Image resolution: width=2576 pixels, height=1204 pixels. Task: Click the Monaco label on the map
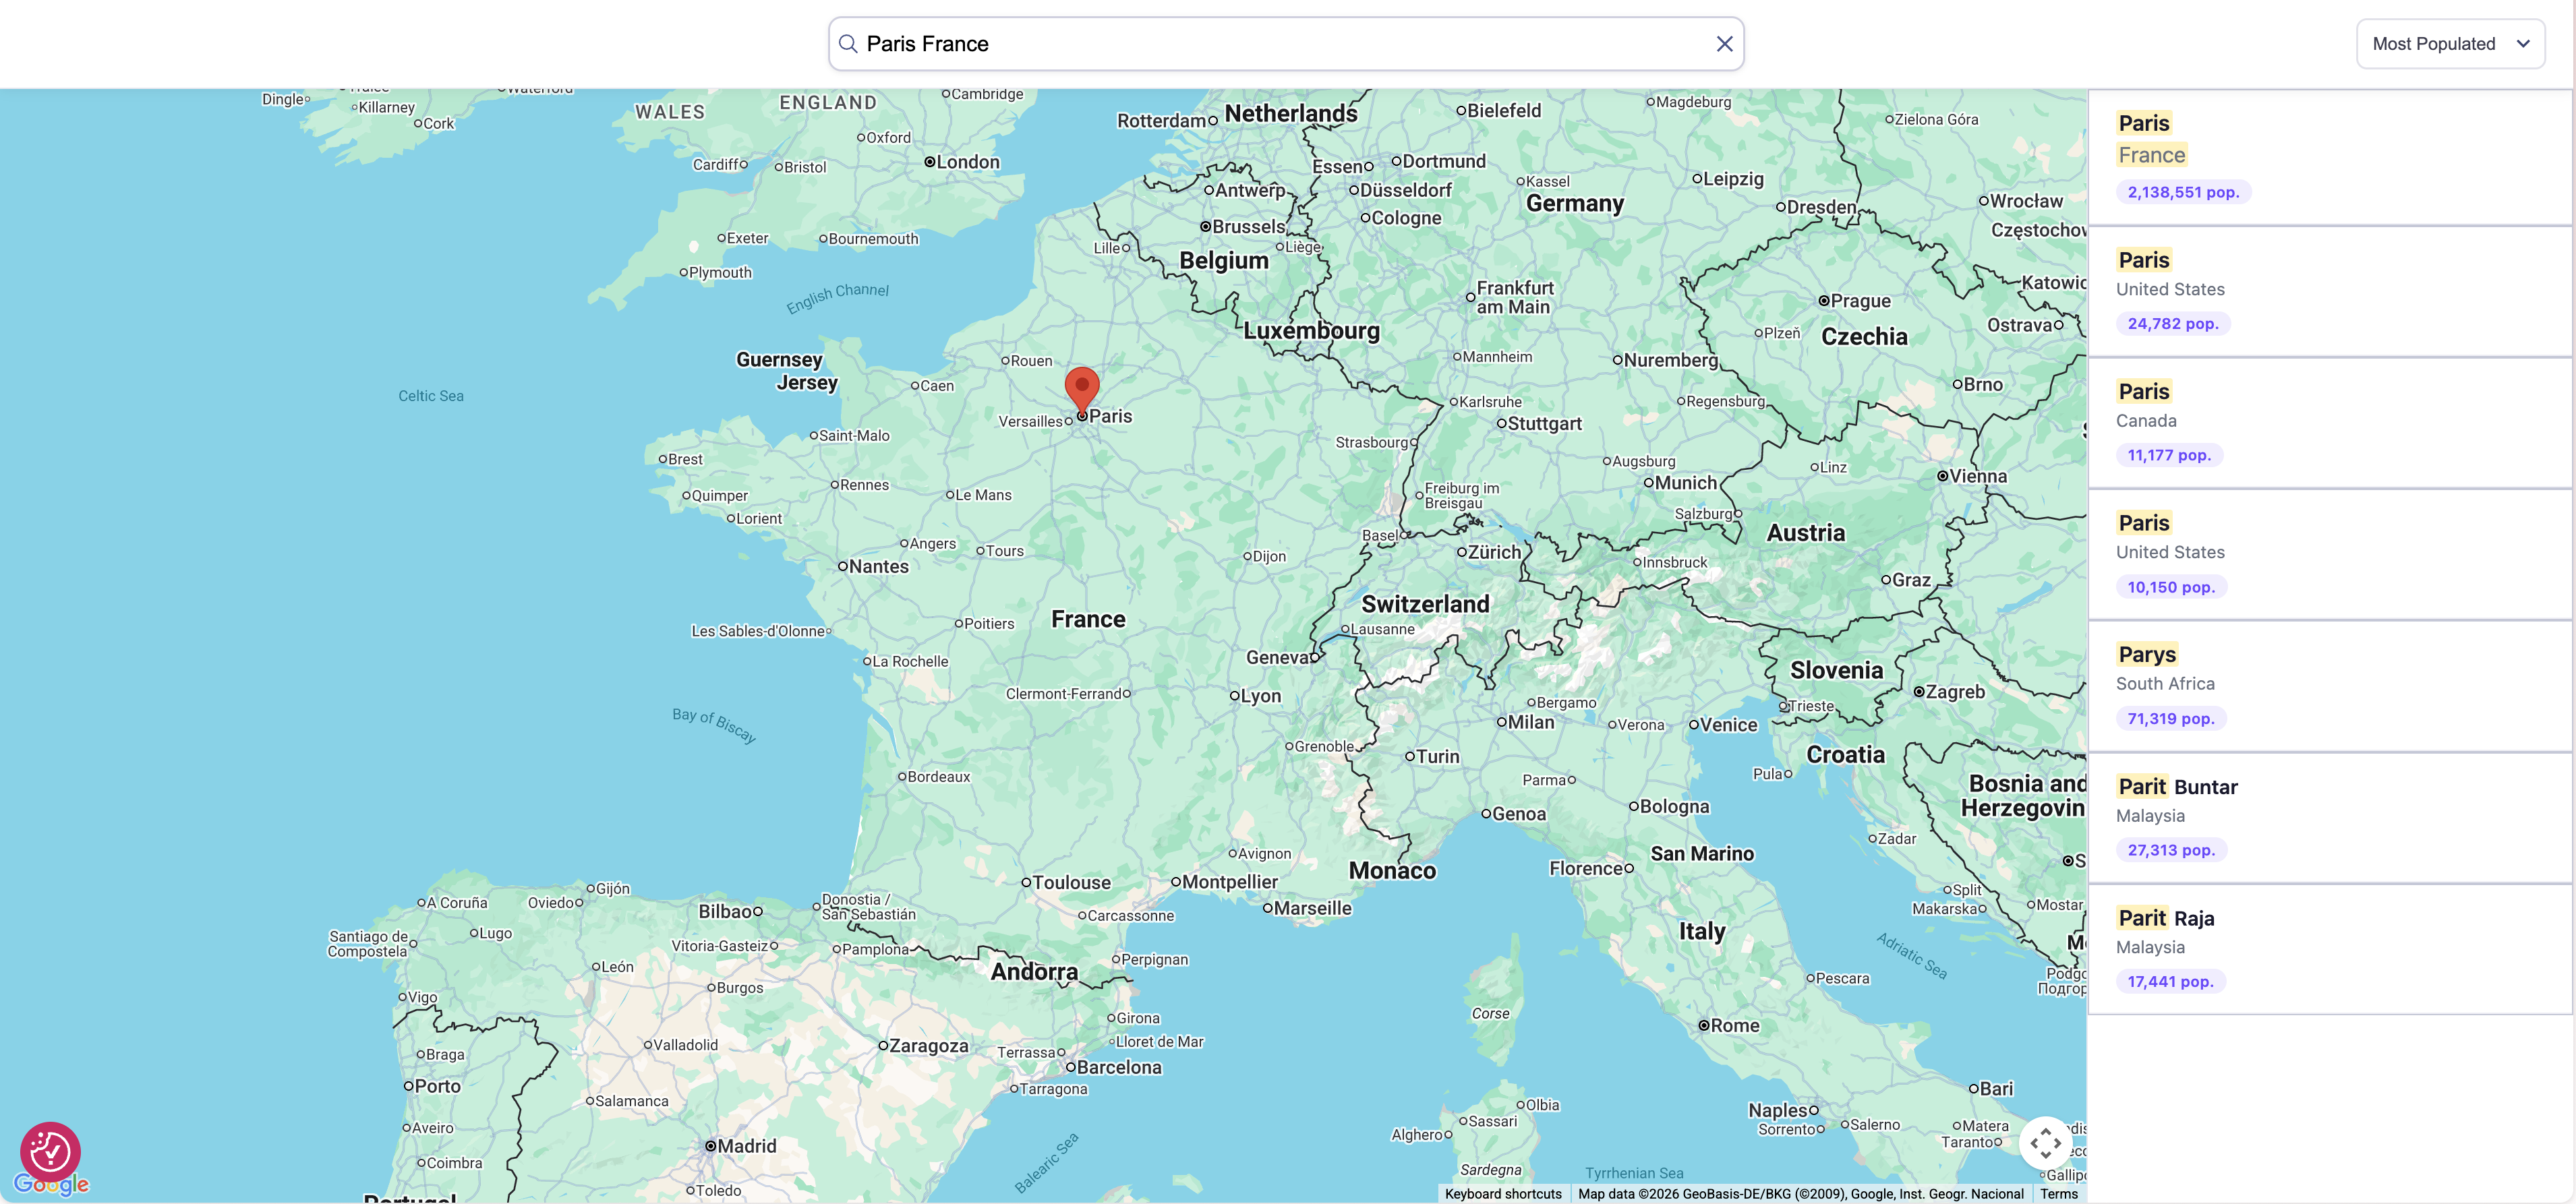pyautogui.click(x=1392, y=871)
